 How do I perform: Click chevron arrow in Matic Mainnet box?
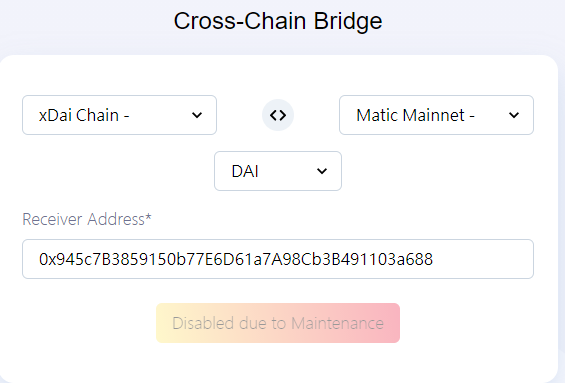[x=514, y=115]
